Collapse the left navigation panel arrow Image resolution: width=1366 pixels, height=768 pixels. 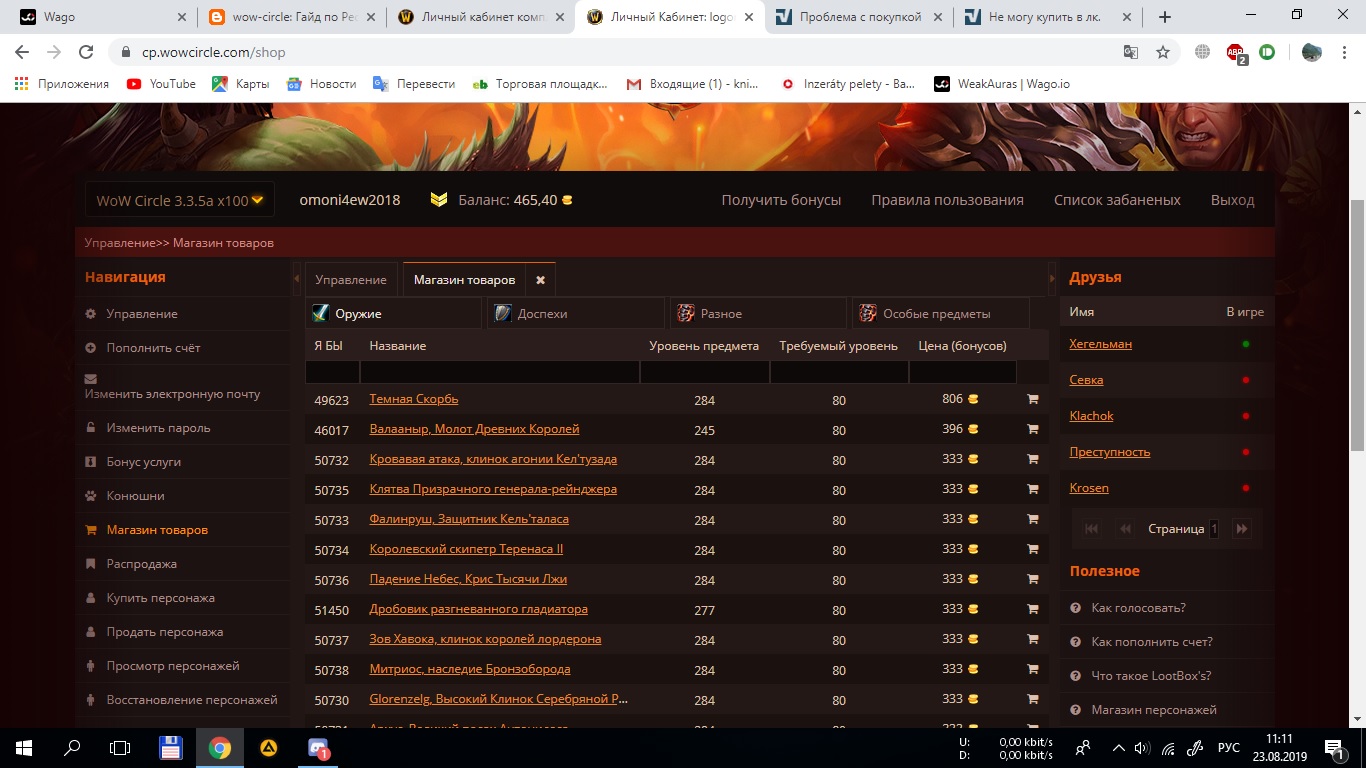297,279
